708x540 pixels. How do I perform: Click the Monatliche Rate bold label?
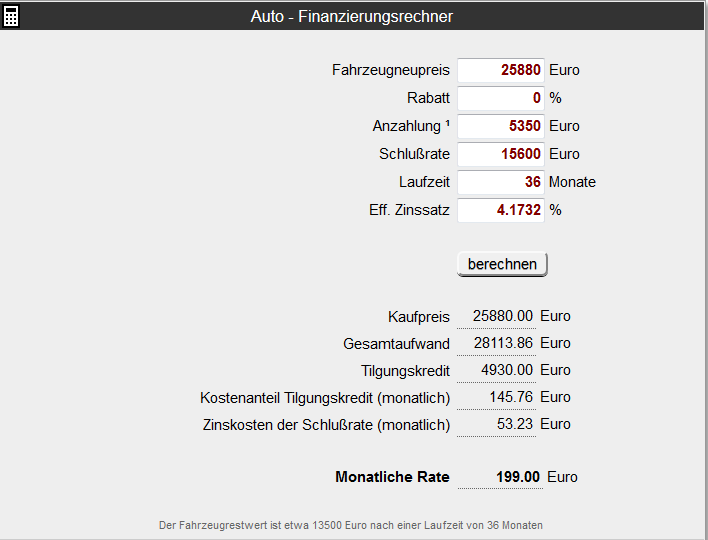coord(392,477)
